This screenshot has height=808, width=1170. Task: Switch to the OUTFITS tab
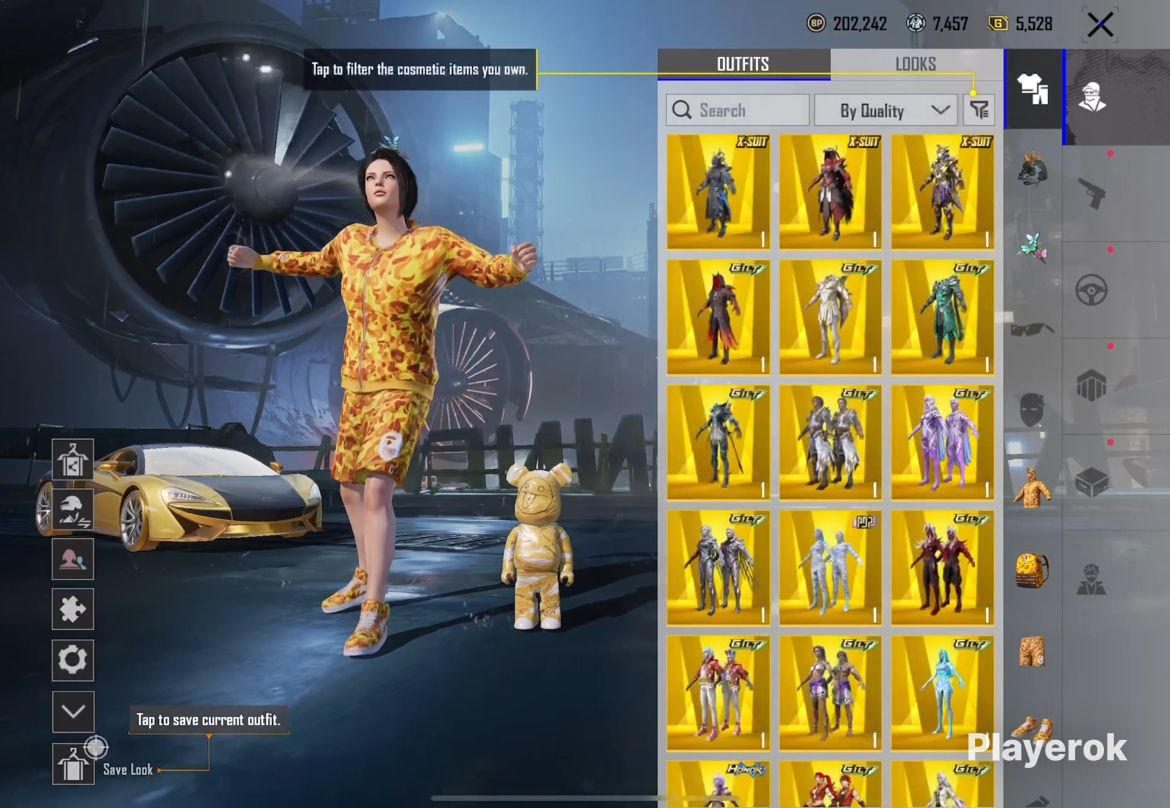pos(743,64)
